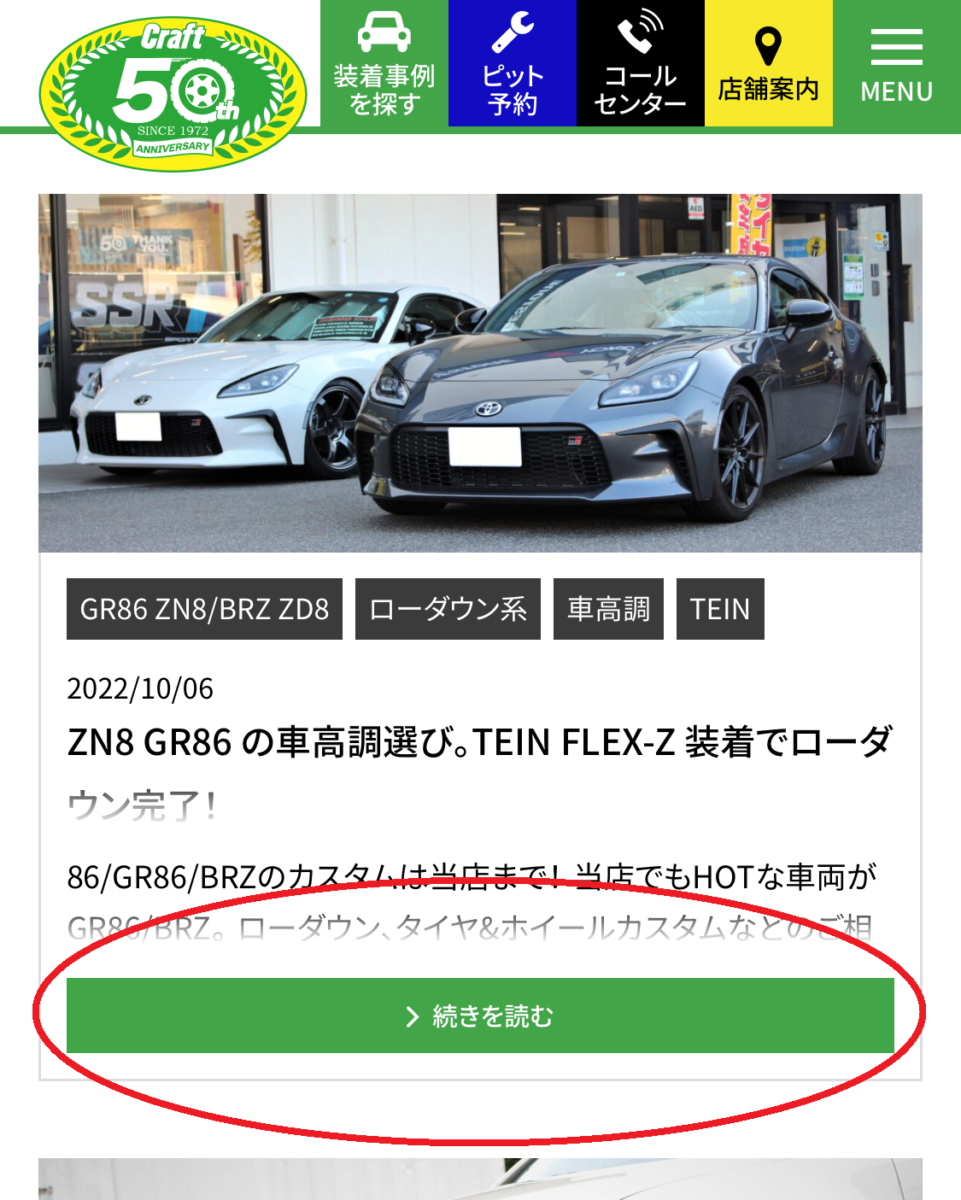Click the car icon for 装着事例を探す

384,32
